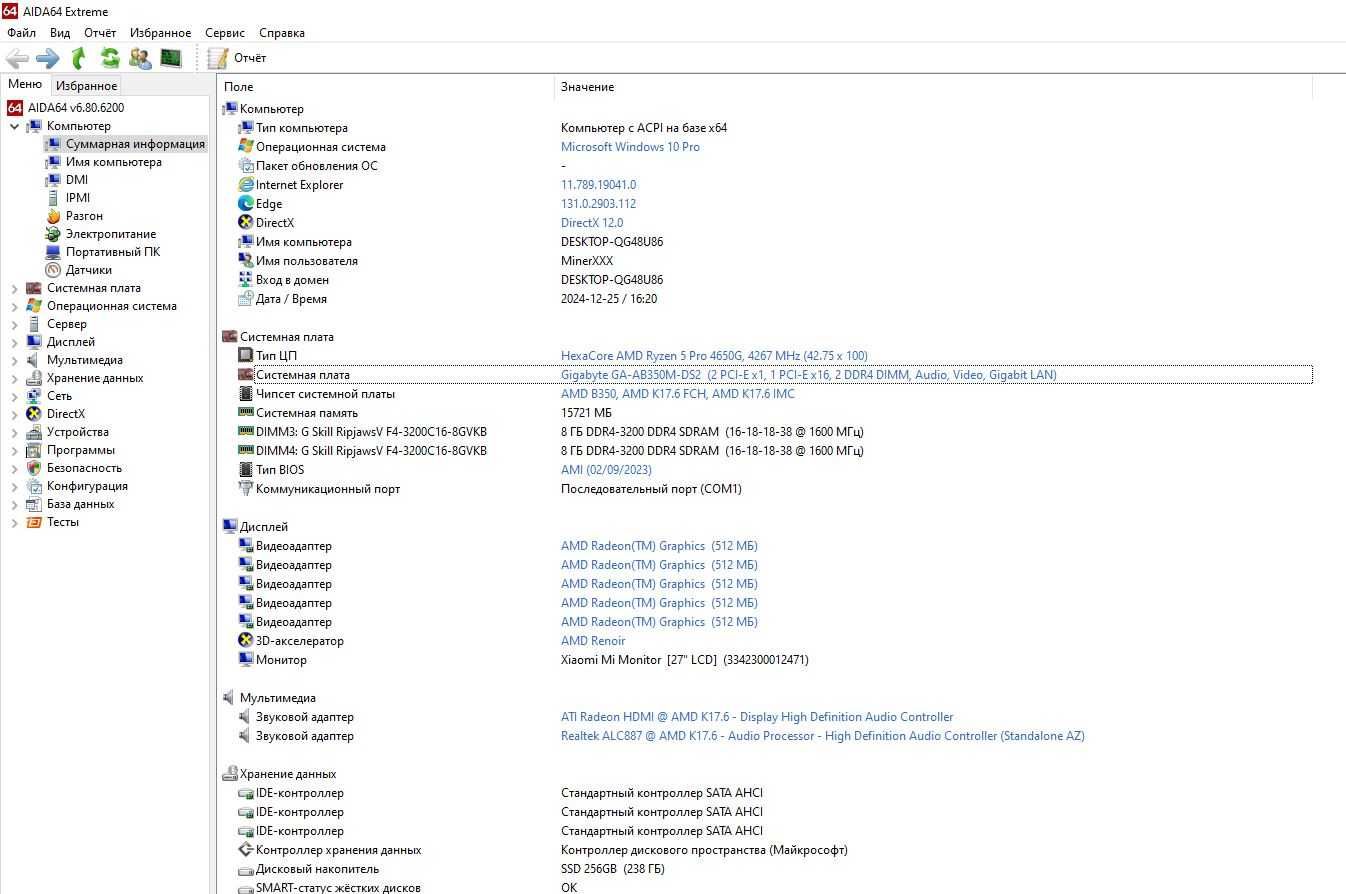Viewport: 1346px width, 894px height.
Task: Open the Gigabyte GA-AB350M-DS2 link
Action: (x=808, y=375)
